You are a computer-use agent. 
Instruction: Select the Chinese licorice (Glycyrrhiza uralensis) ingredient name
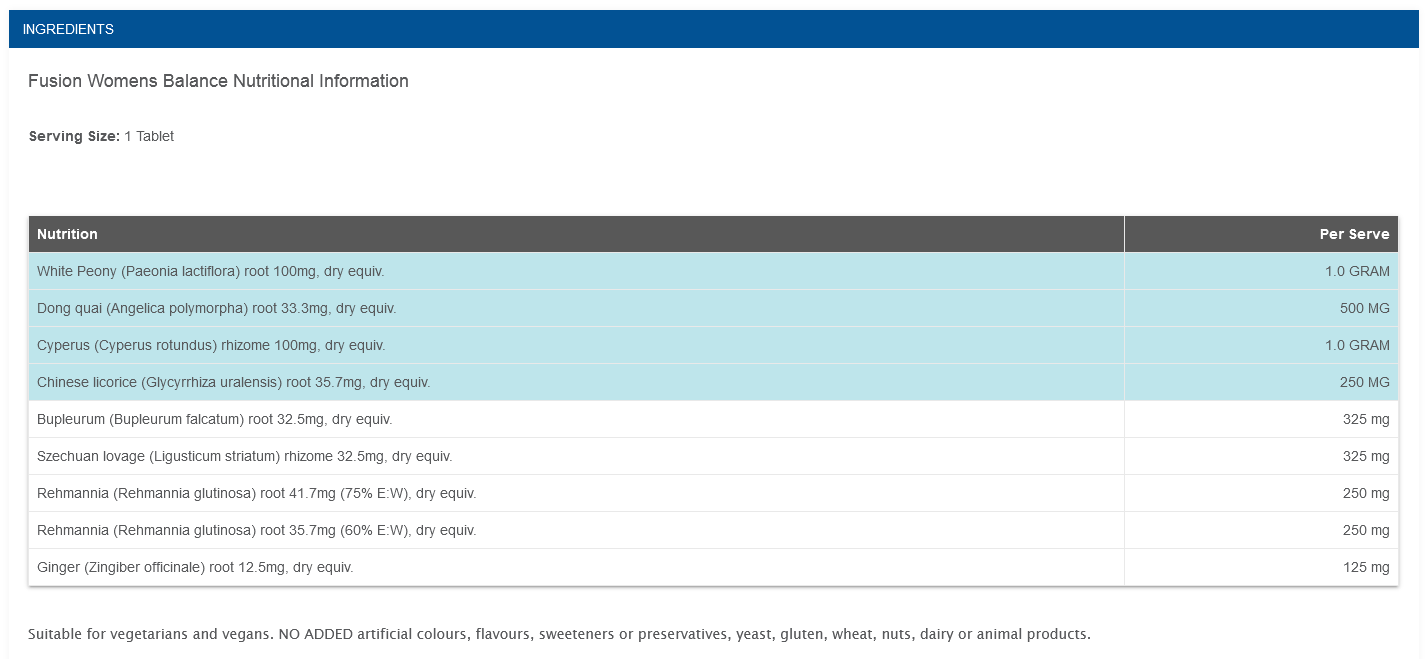click(233, 382)
